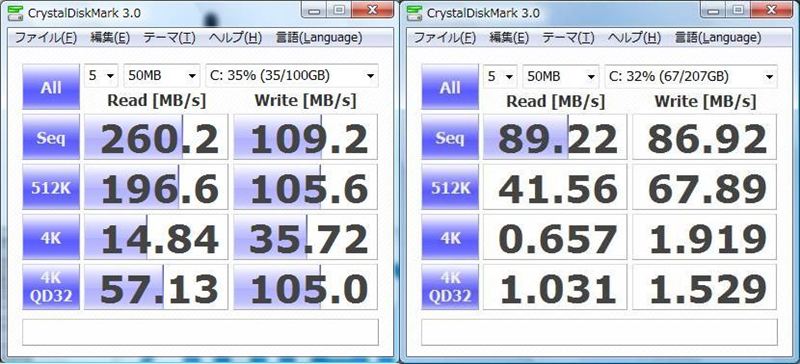Click Read [MB/s] header in right window
The height and width of the screenshot is (364, 800).
point(555,101)
